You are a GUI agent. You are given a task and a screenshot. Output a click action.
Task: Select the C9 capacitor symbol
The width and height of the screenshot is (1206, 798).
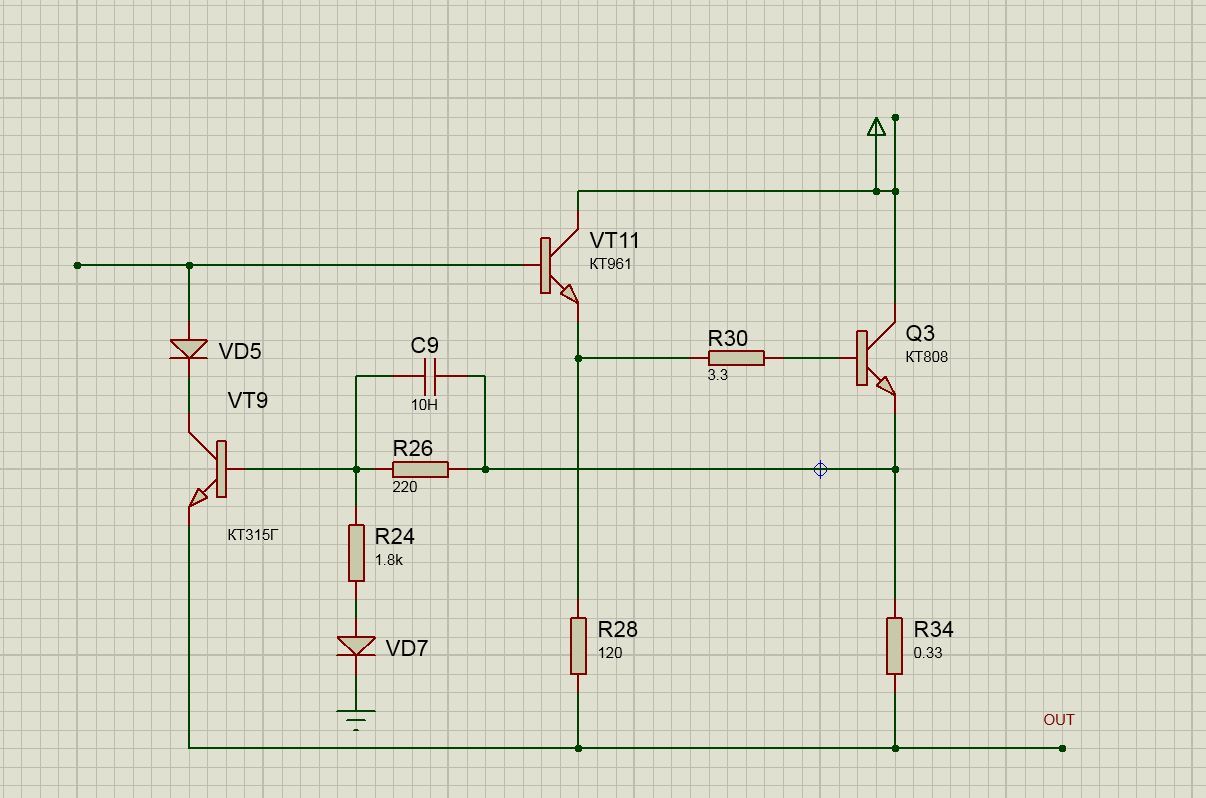(431, 377)
